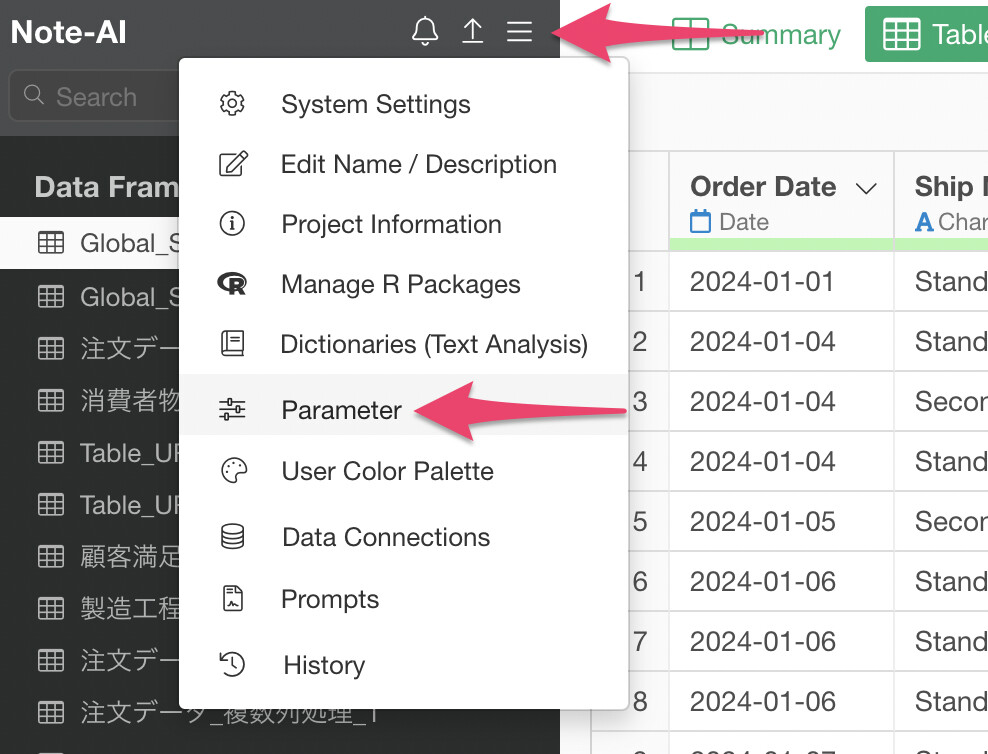Click the upload/publish arrow icon
Image resolution: width=988 pixels, height=754 pixels.
tap(473, 31)
